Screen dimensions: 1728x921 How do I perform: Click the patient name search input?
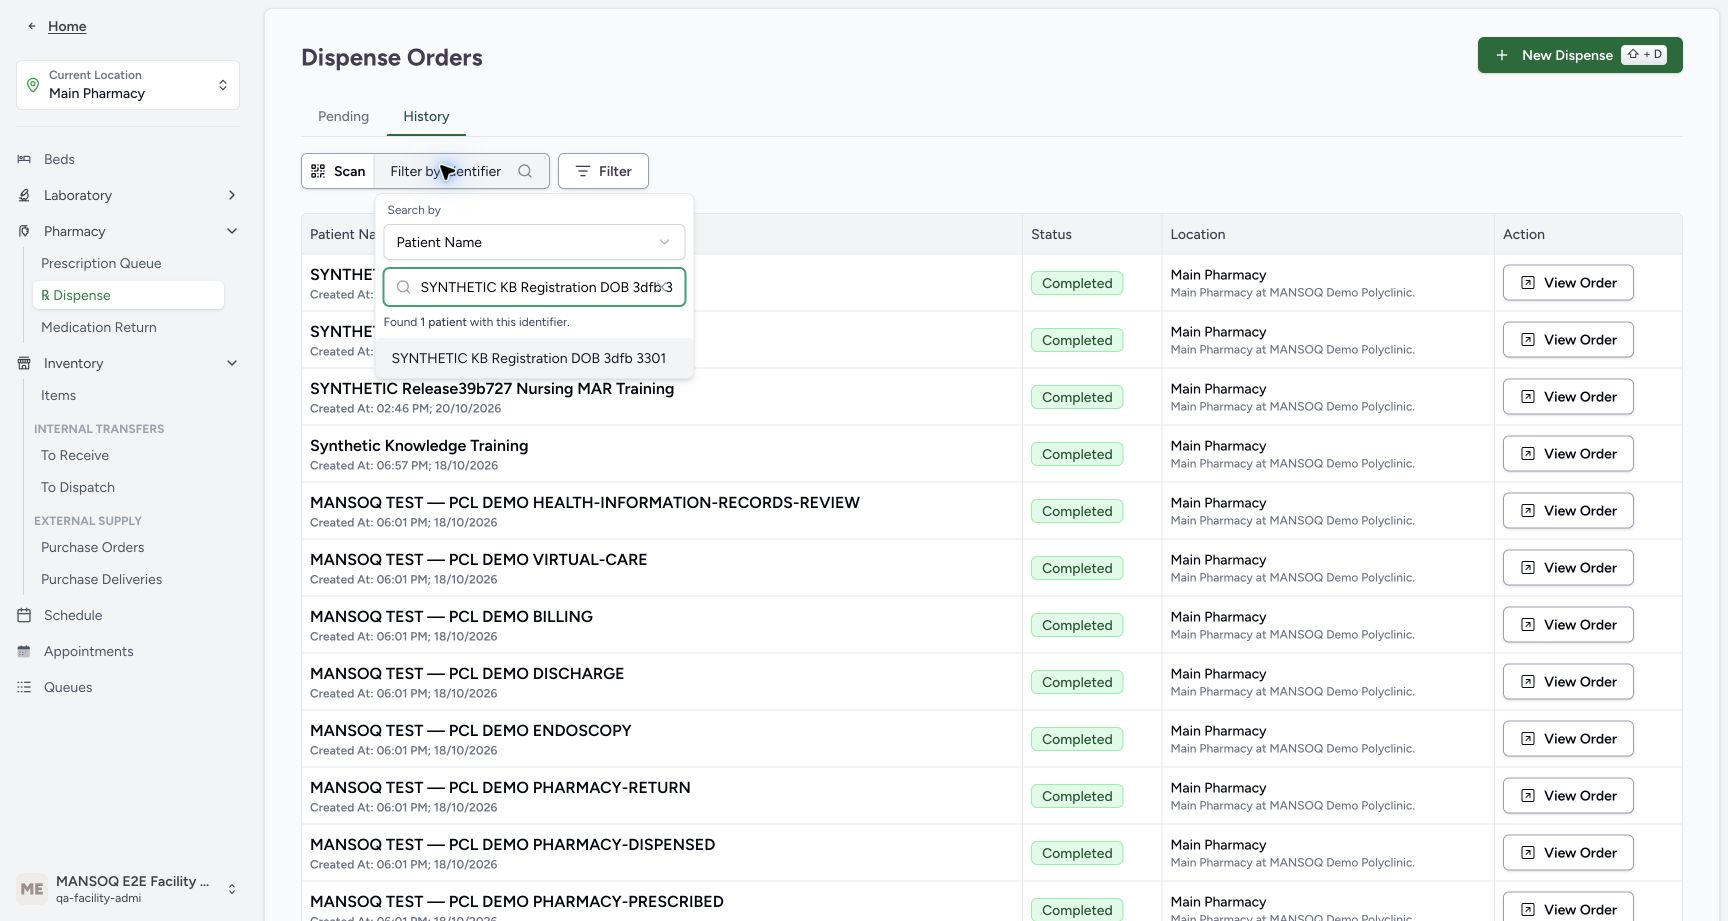click(x=534, y=287)
